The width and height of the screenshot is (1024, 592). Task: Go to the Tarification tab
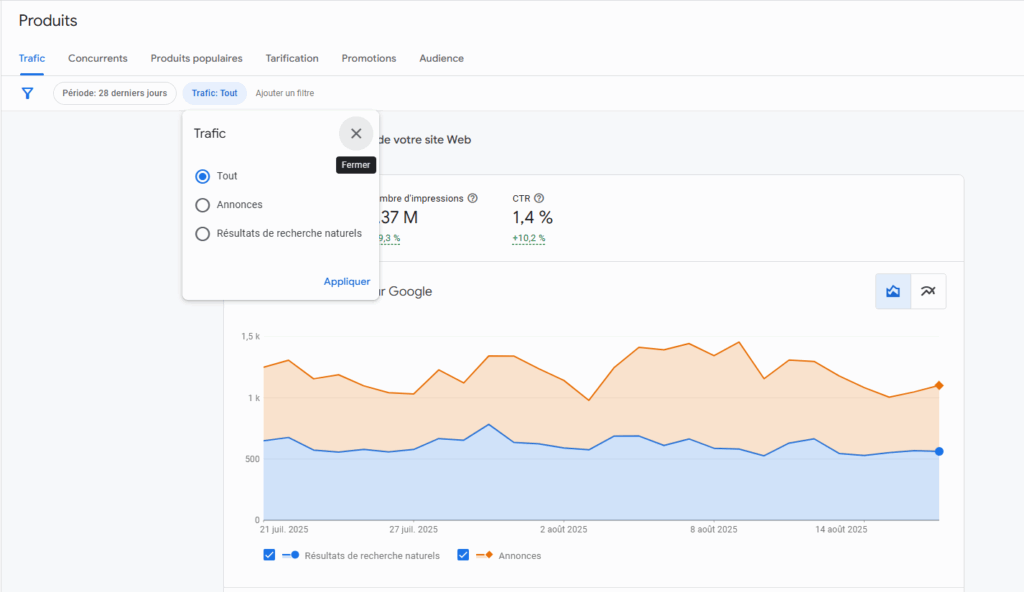(292, 58)
